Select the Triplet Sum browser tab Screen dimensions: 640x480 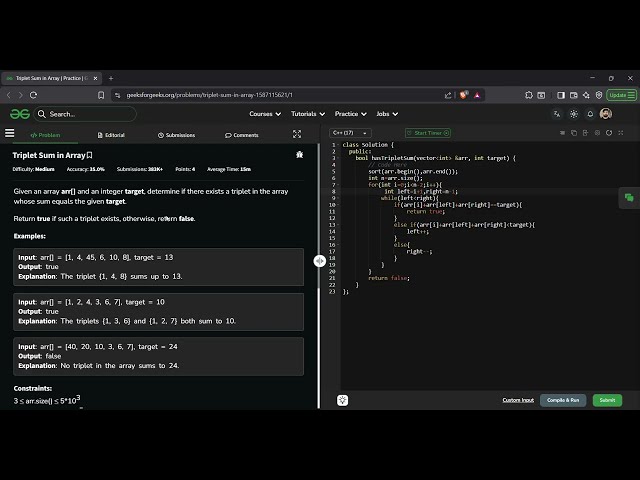pyautogui.click(x=51, y=78)
